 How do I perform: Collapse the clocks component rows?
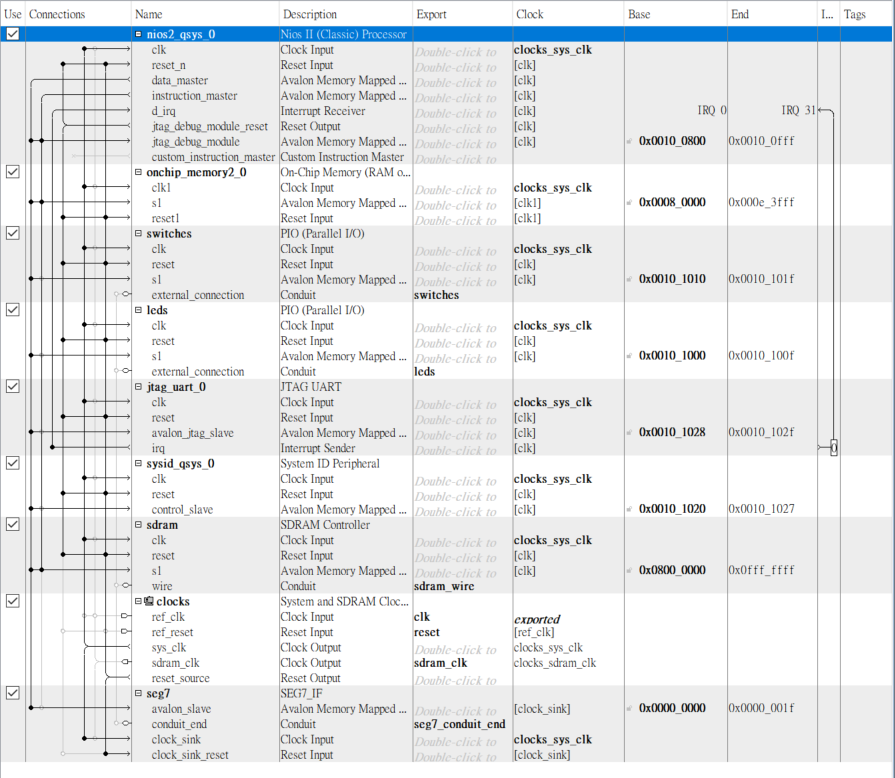click(x=138, y=601)
